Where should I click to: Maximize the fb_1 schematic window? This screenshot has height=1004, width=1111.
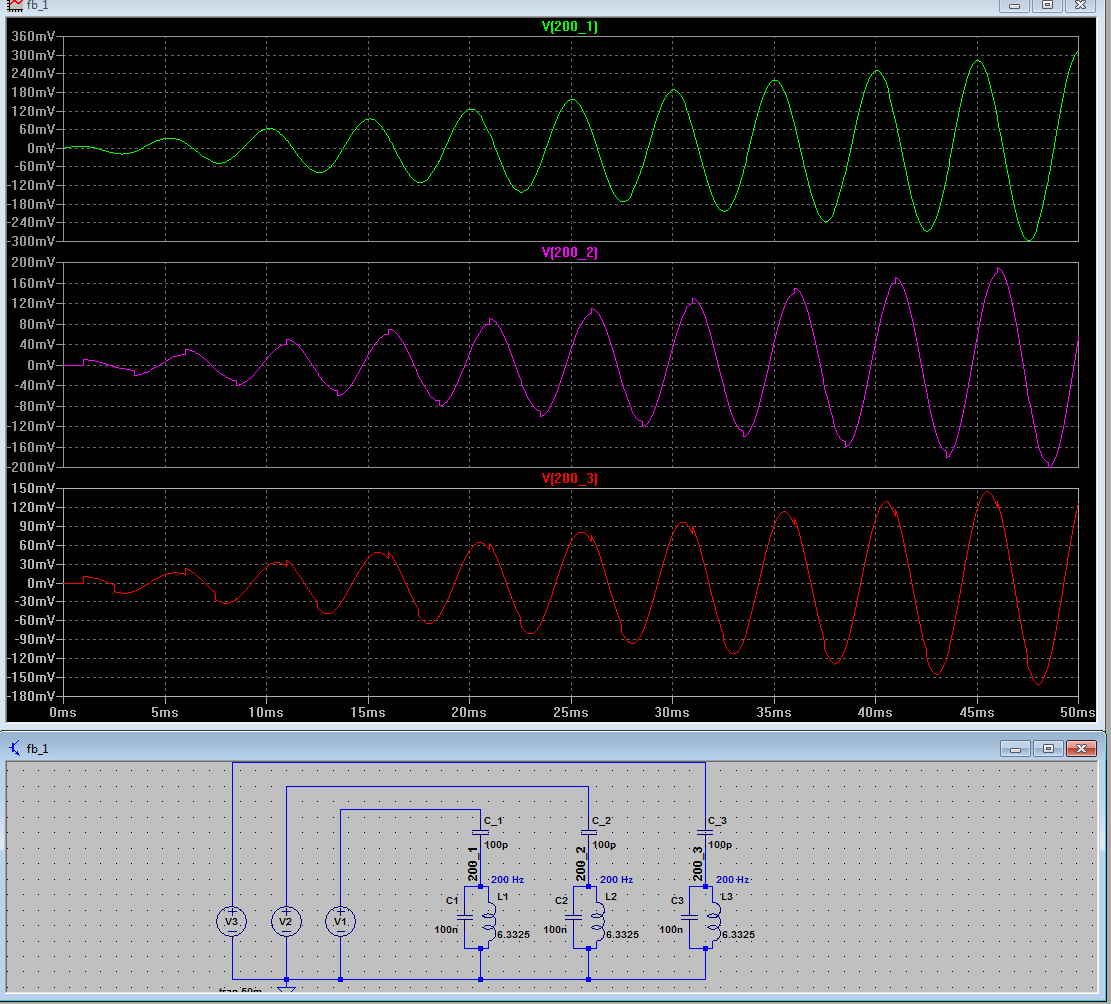[x=1048, y=748]
